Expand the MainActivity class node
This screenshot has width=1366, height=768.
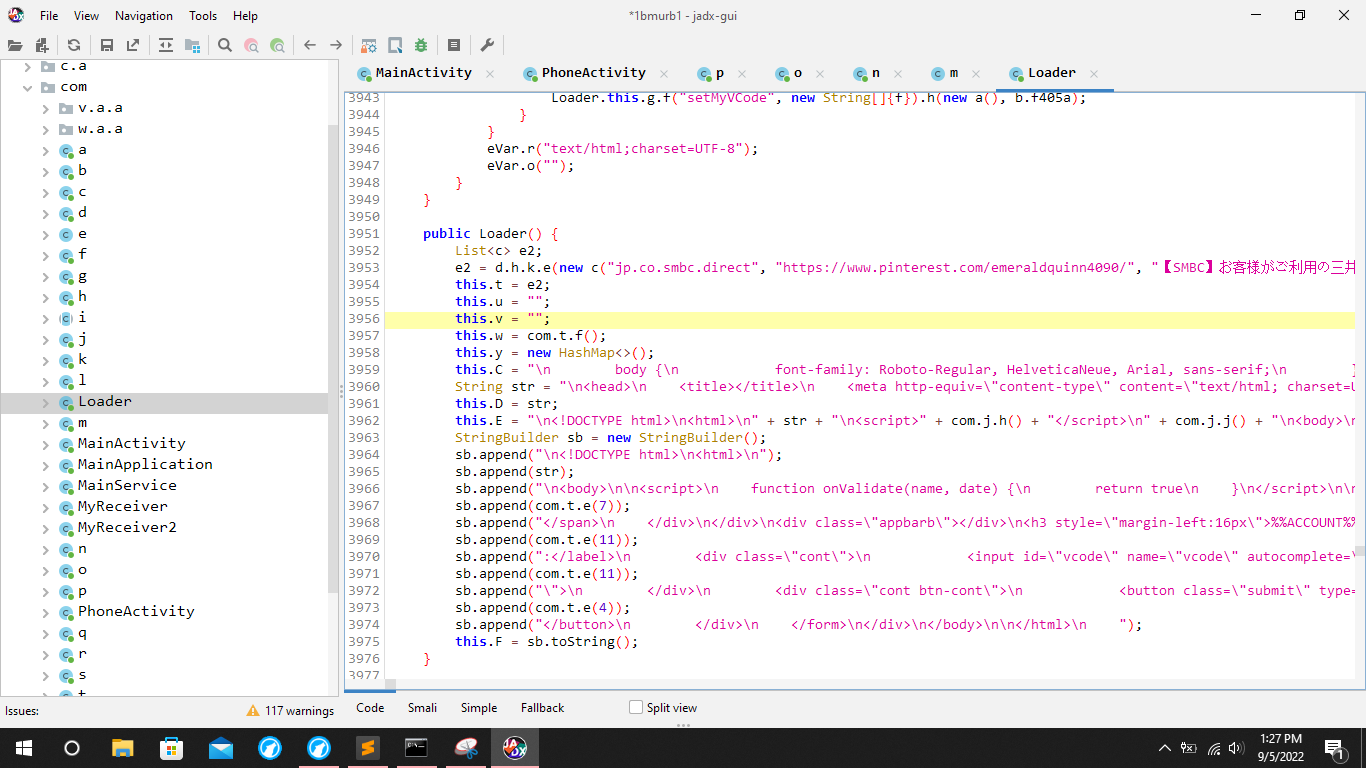tap(46, 444)
